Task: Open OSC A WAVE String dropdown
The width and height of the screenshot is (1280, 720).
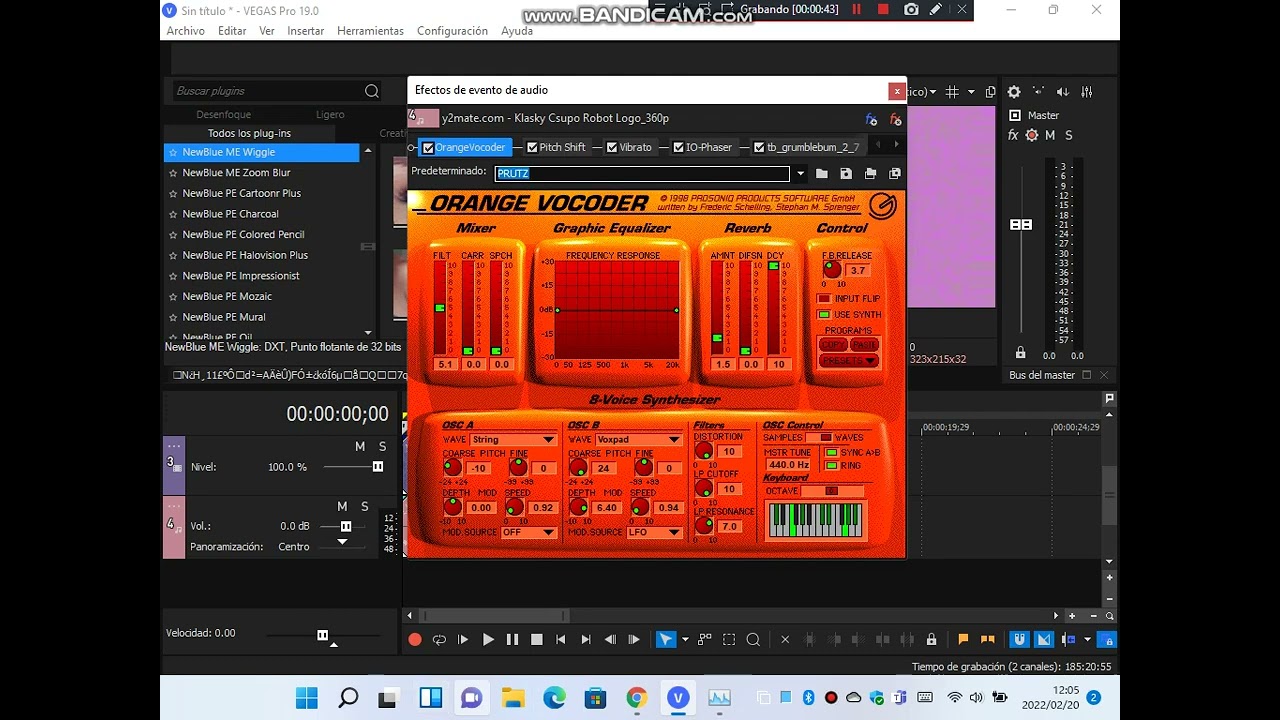Action: tap(513, 440)
